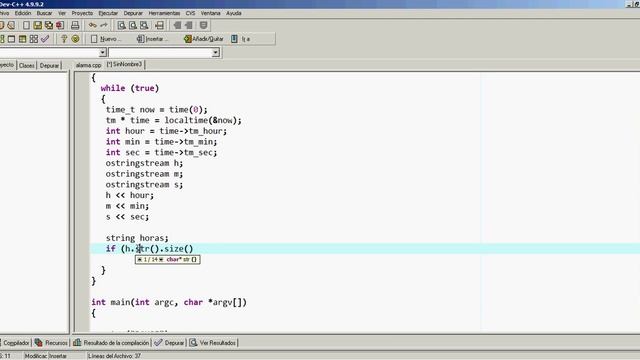Click the 'ostringstream h;' line
Viewport: 640px width, 360px height.
[x=144, y=163]
